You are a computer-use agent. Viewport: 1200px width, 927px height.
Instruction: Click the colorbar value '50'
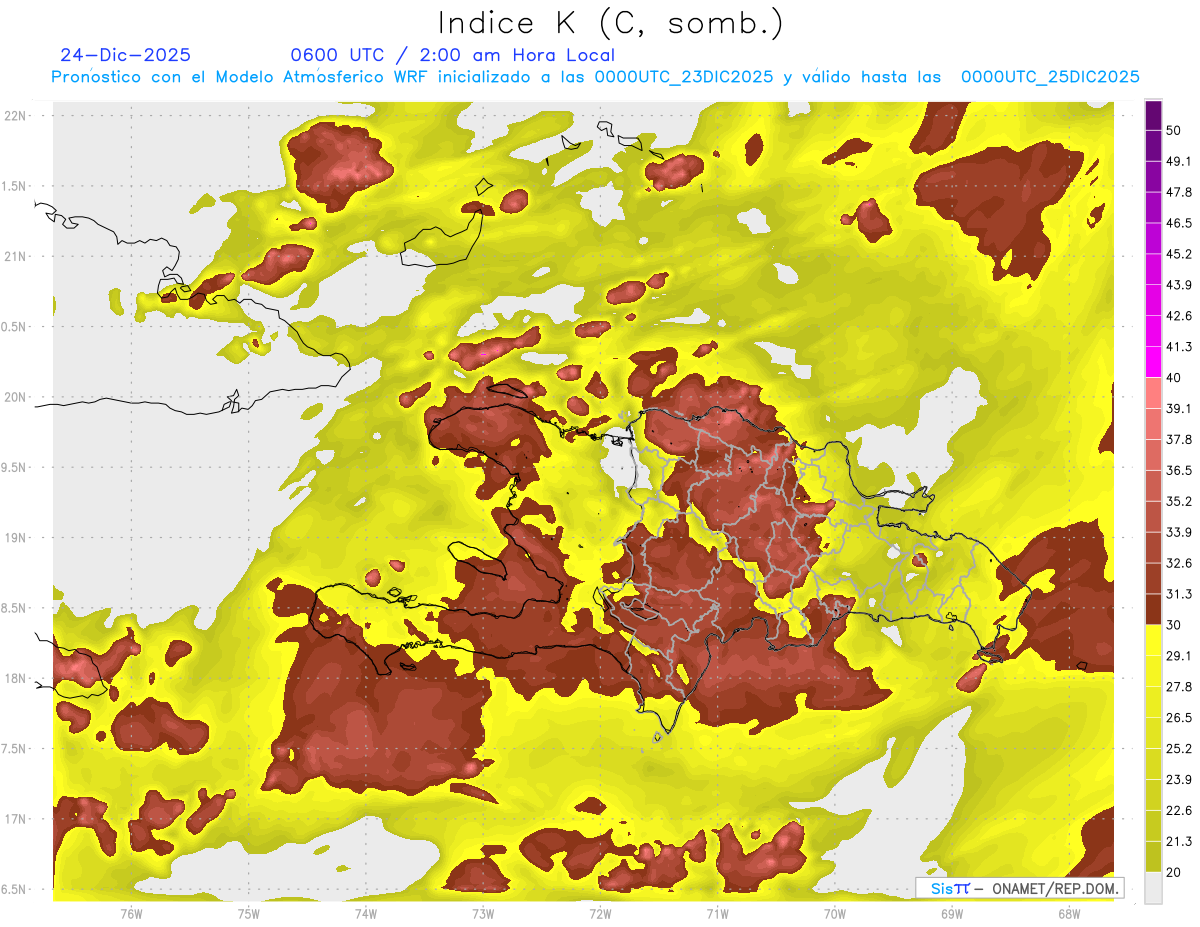click(x=1174, y=130)
